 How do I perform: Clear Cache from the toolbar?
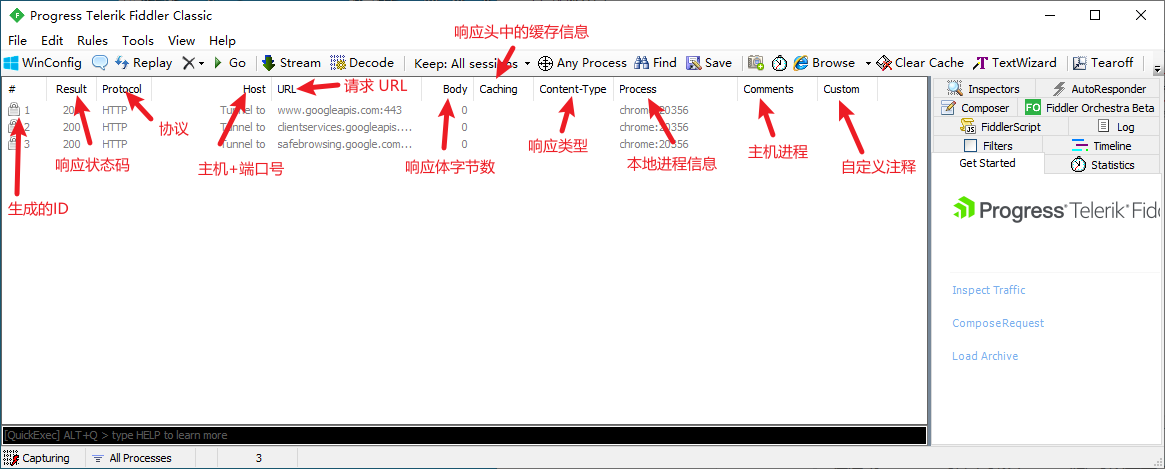click(x=920, y=63)
